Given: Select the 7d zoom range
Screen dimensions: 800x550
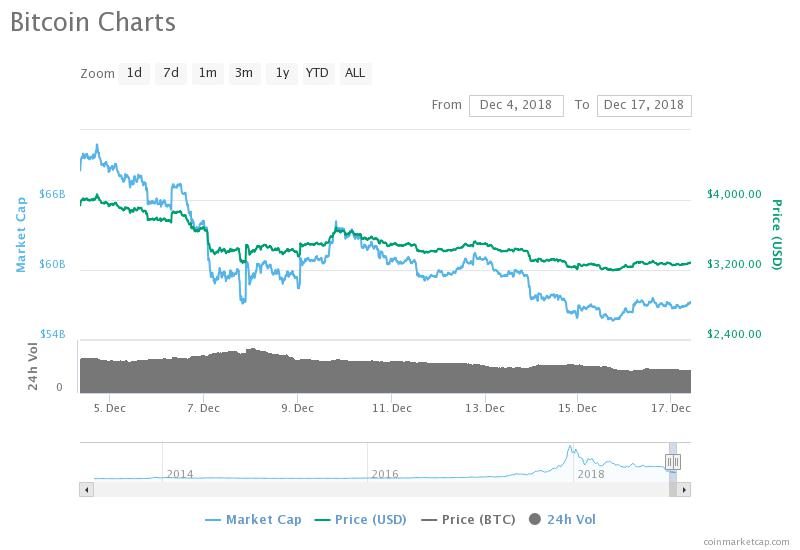Looking at the screenshot, I should [x=171, y=73].
